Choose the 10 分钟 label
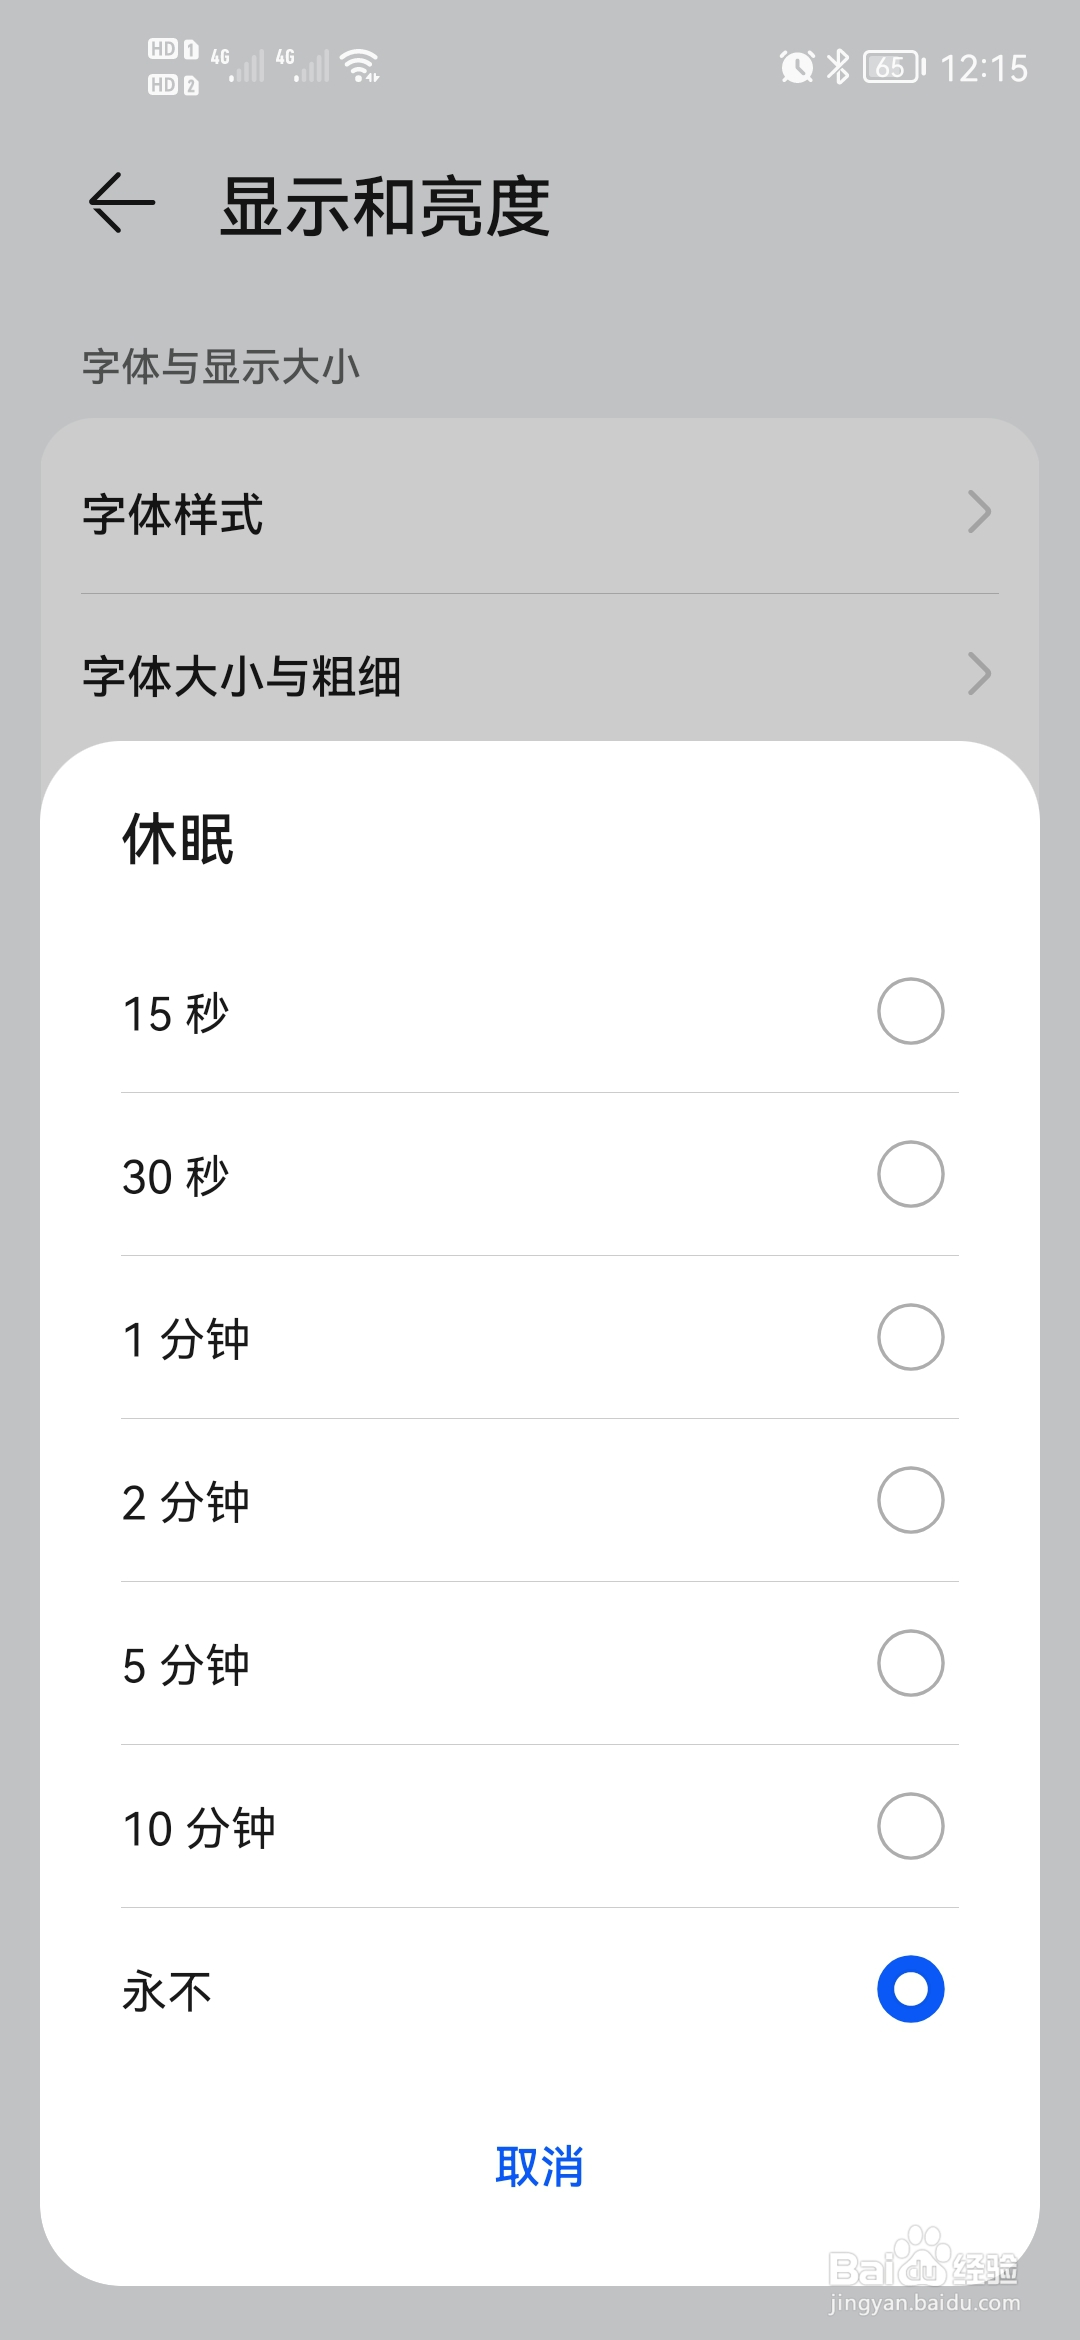Image resolution: width=1080 pixels, height=2340 pixels. click(199, 1828)
